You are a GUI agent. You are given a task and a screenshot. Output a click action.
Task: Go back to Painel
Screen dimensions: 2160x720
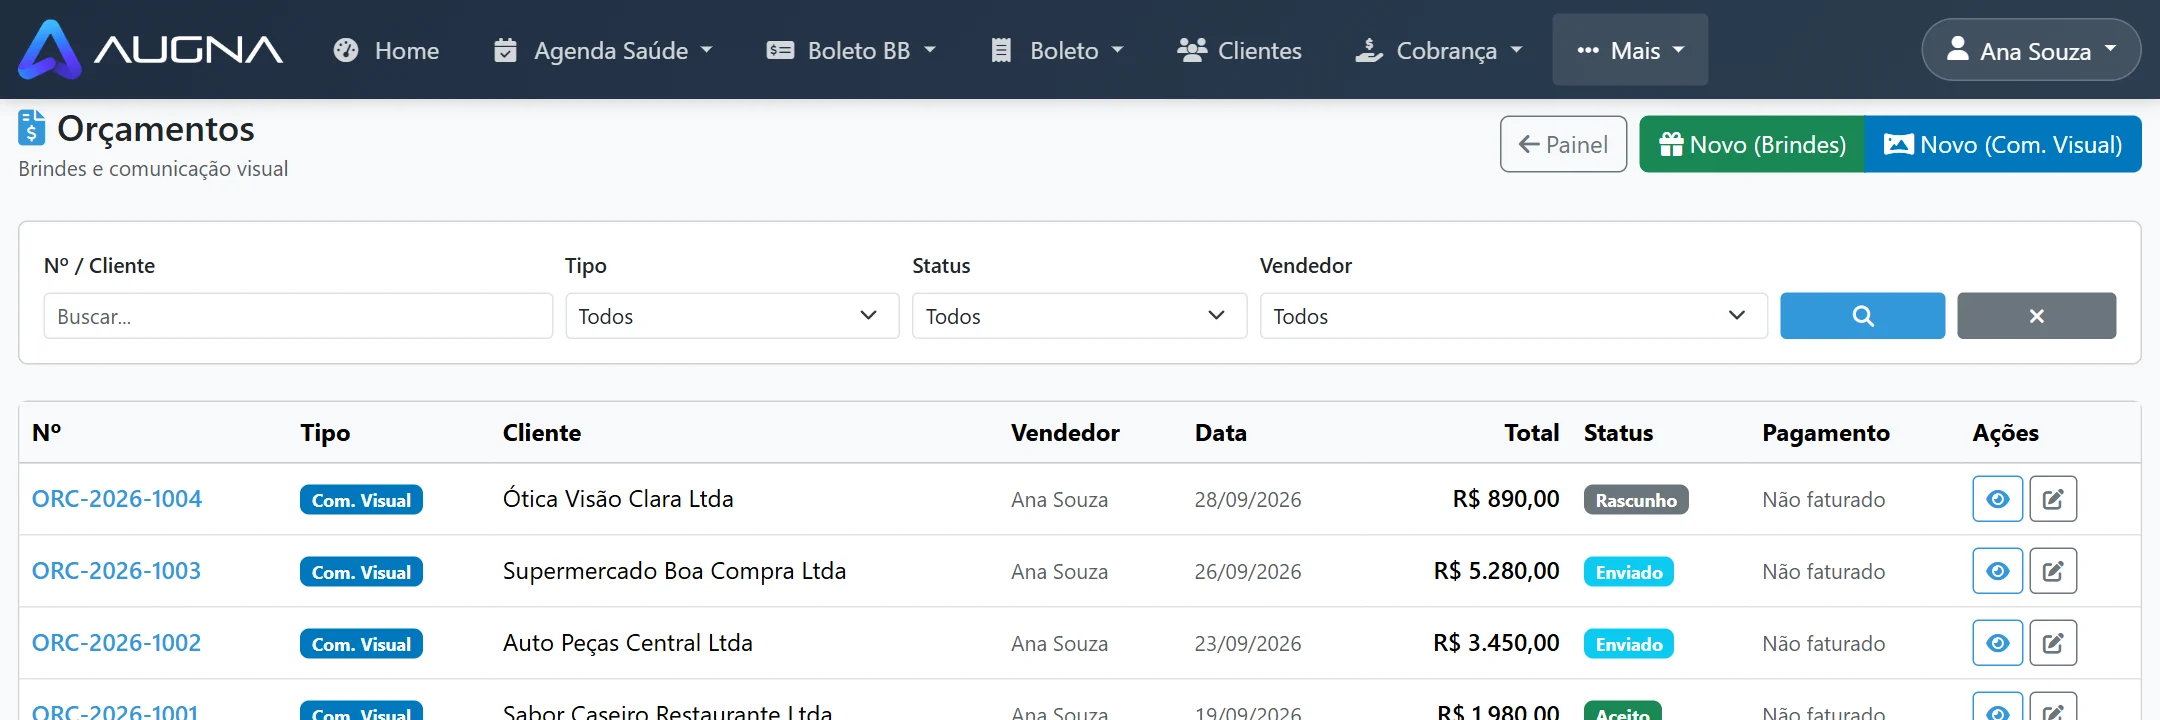tap(1563, 144)
